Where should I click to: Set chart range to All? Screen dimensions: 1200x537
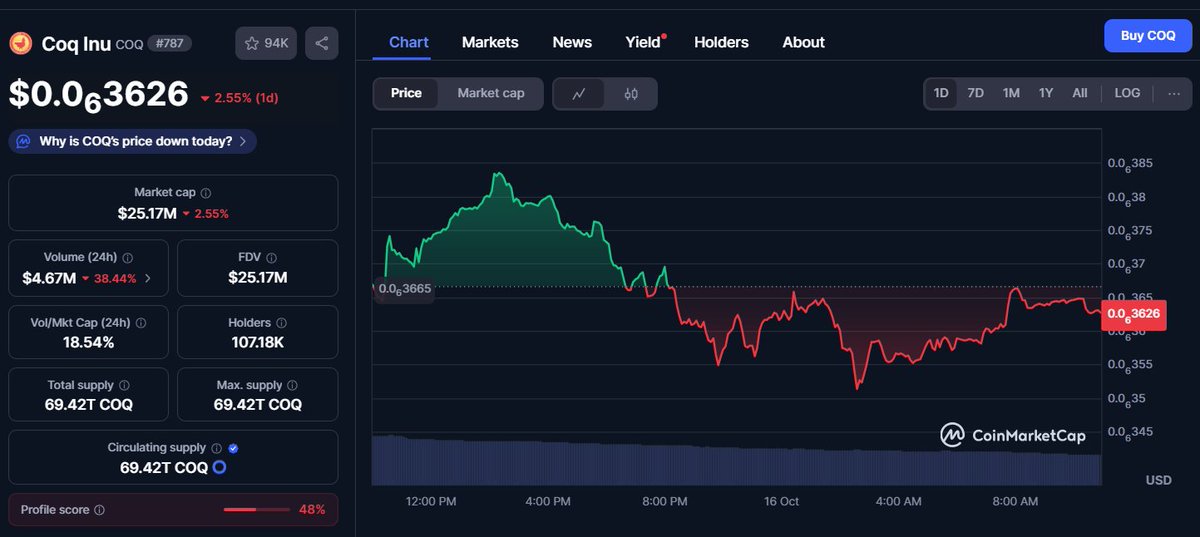click(1080, 93)
